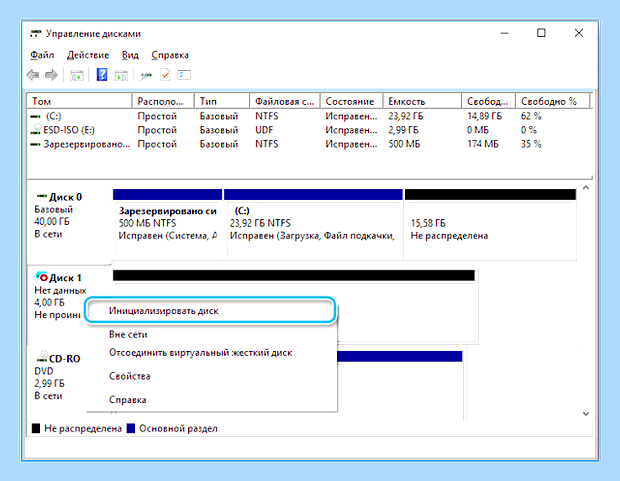620x481 pixels.
Task: Toggle the action pane toolbar icon
Action: click(121, 75)
